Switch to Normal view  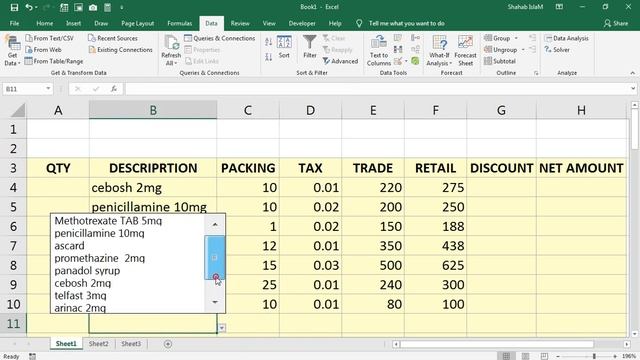tap(507, 356)
